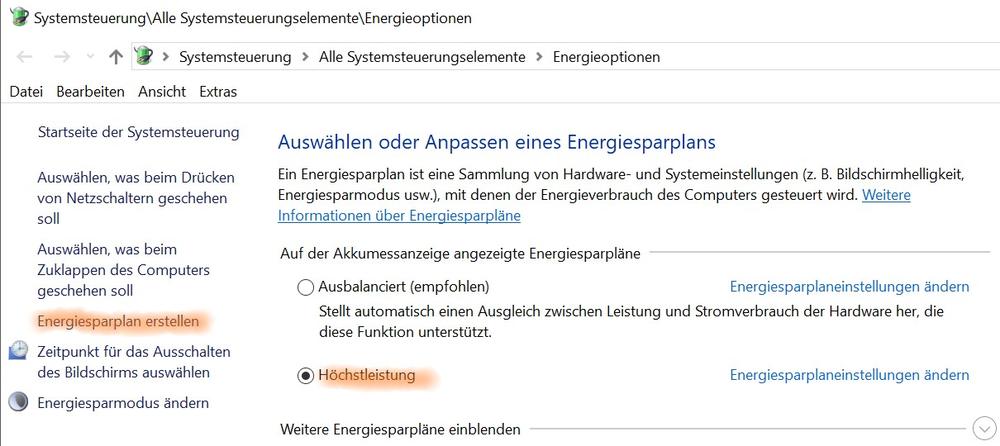The image size is (1000, 446).
Task: Open the recent locations dropdown arrow
Action: point(90,57)
